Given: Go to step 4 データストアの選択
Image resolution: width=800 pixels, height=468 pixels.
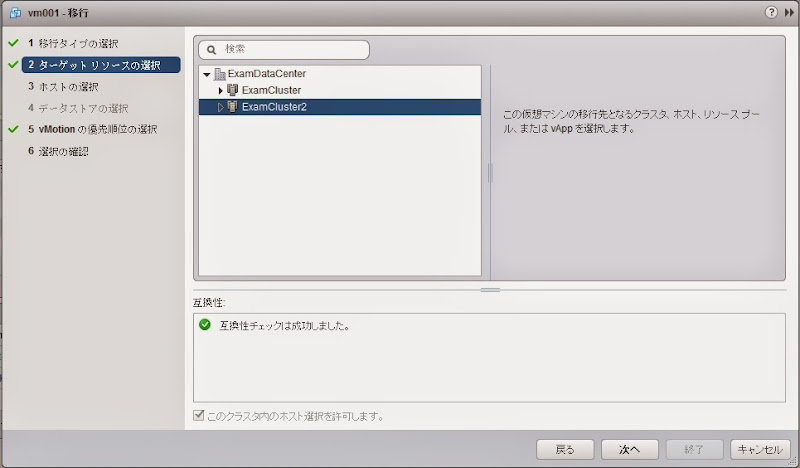Looking at the screenshot, I should (x=78, y=108).
